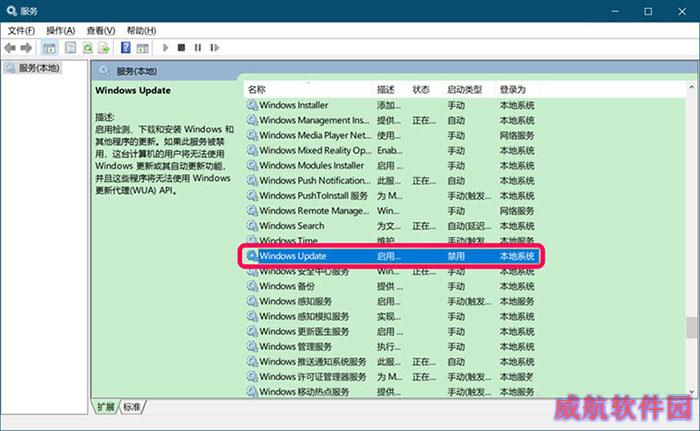Sort by the 状态 column header
This screenshot has width=700, height=431.
(426, 89)
